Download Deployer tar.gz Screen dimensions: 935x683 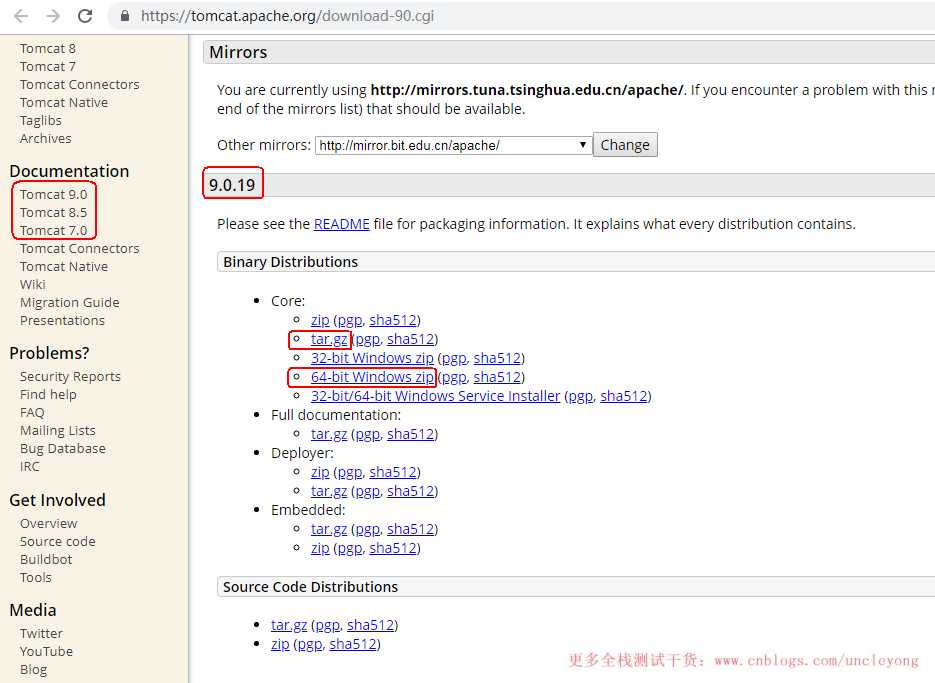point(329,492)
